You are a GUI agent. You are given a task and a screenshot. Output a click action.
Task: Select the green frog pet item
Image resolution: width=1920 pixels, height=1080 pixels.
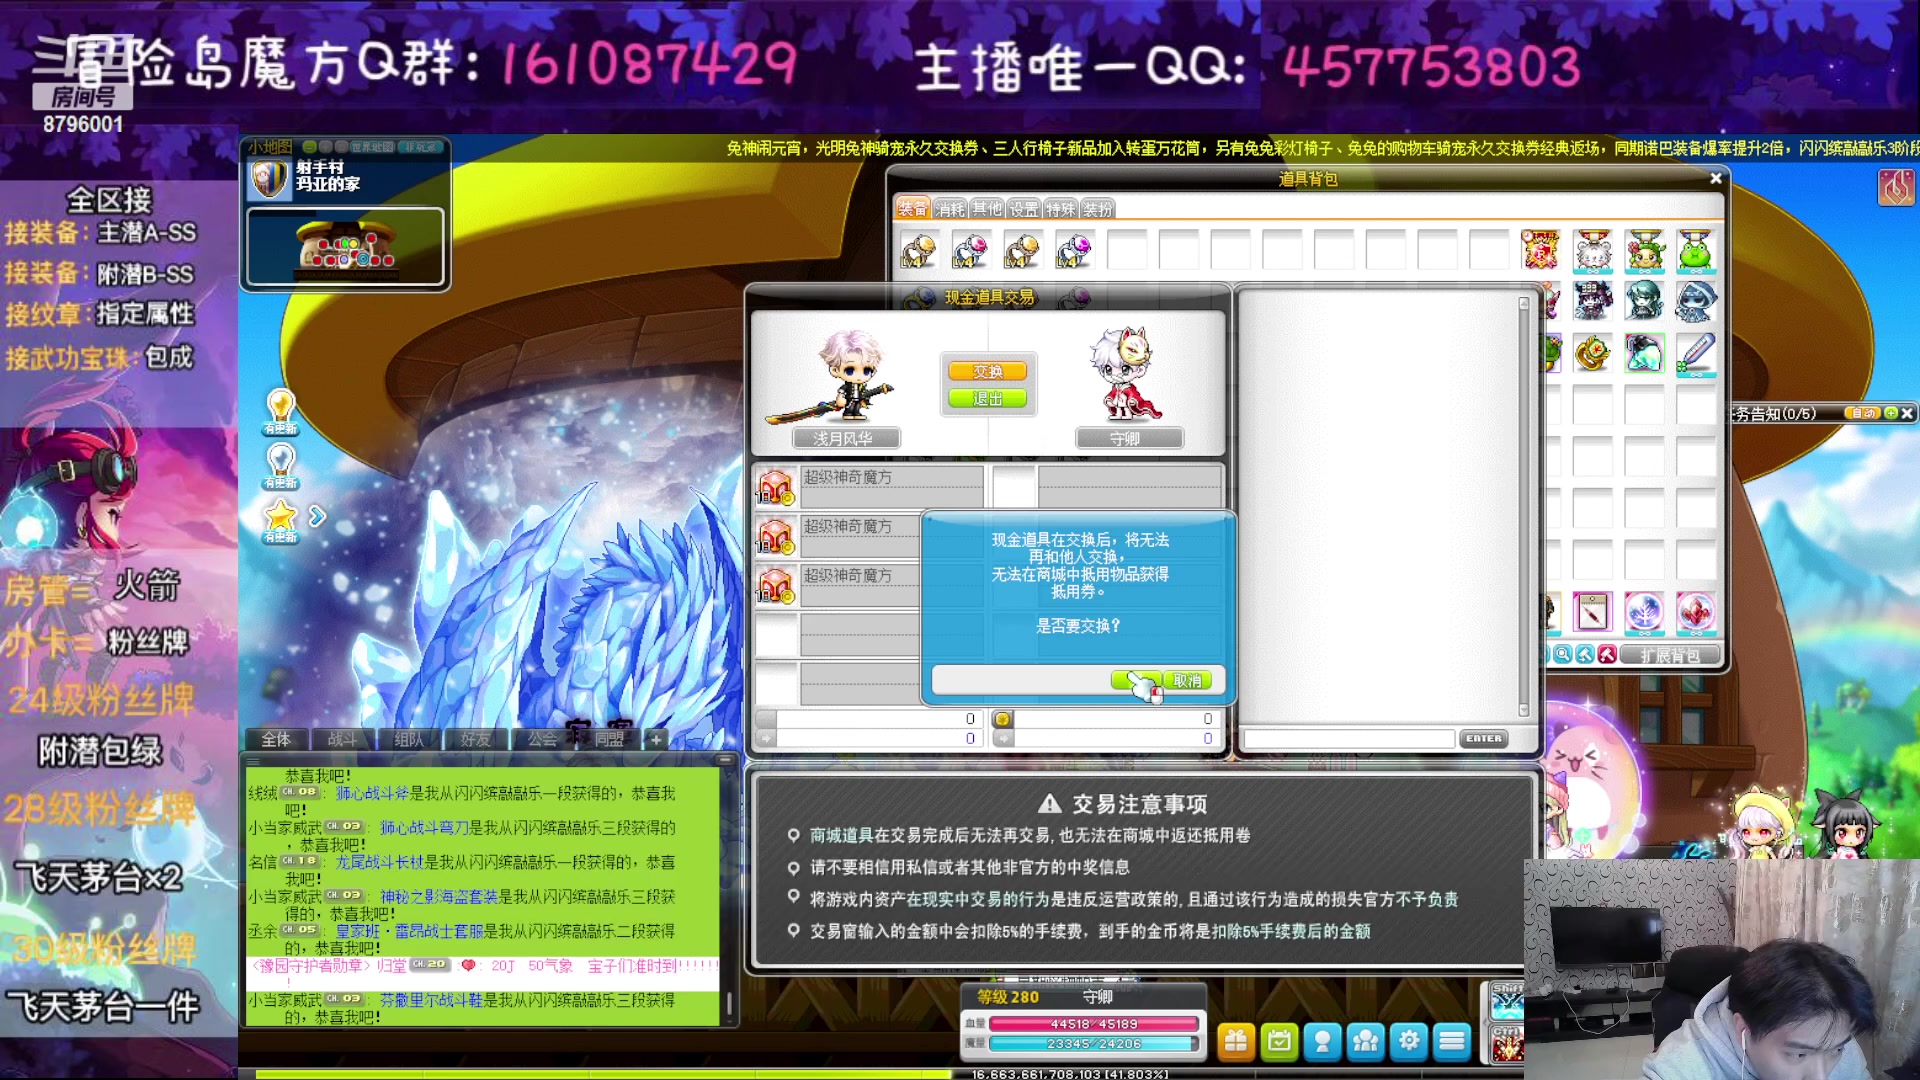[1697, 250]
